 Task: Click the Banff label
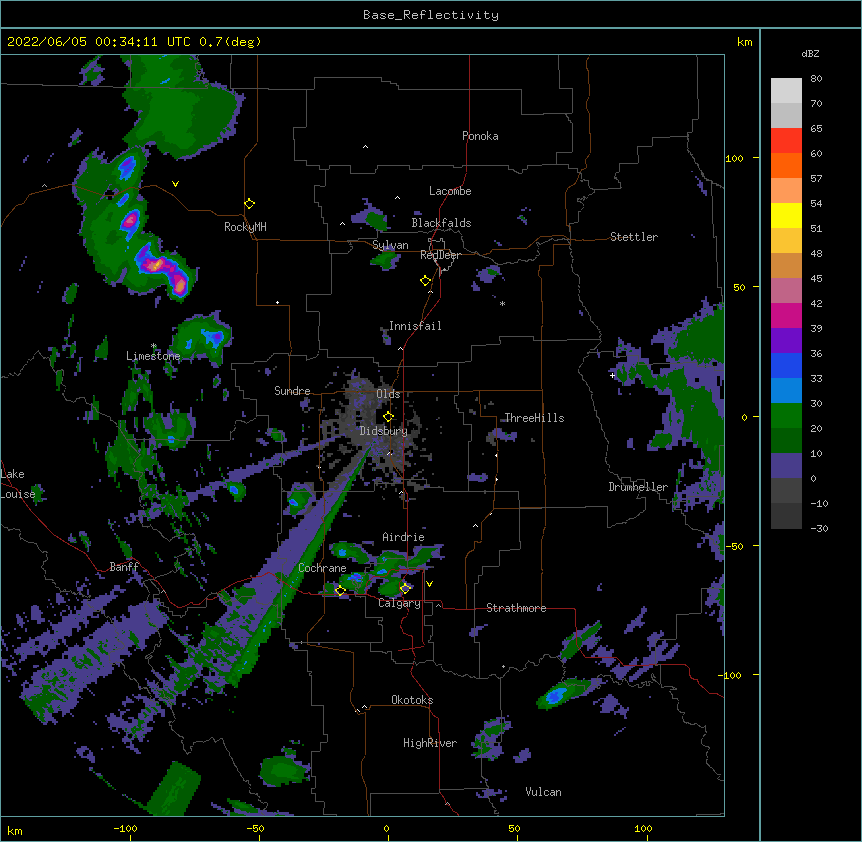(124, 567)
